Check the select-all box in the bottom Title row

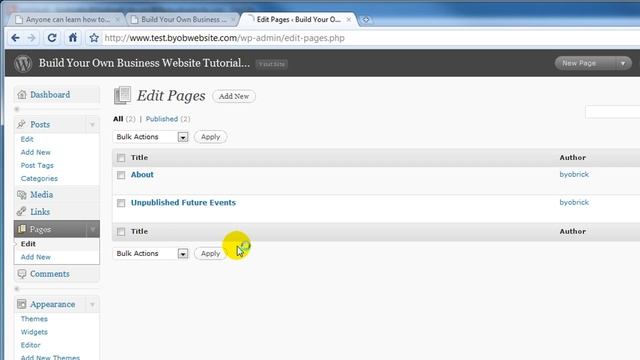click(x=121, y=232)
